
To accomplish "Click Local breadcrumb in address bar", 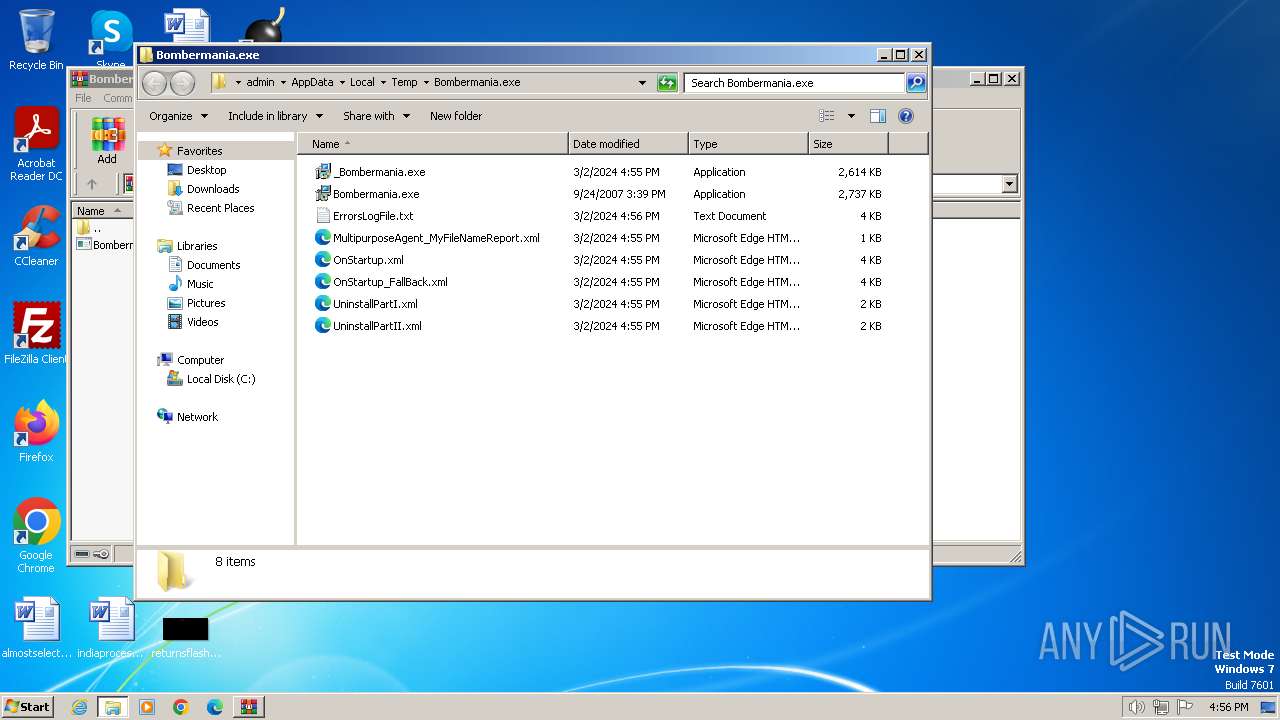I will (x=362, y=83).
